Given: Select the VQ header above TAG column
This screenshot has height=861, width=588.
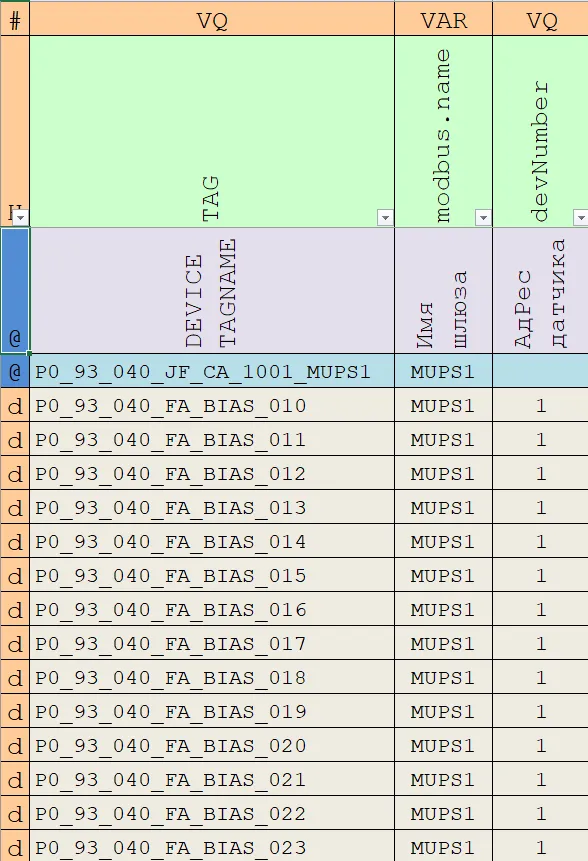Looking at the screenshot, I should [212, 20].
